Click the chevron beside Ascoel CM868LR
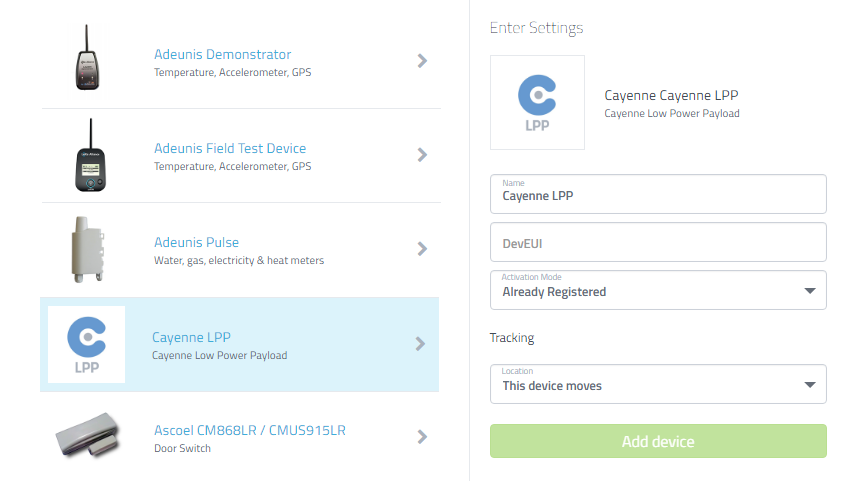The image size is (846, 481). click(x=422, y=437)
